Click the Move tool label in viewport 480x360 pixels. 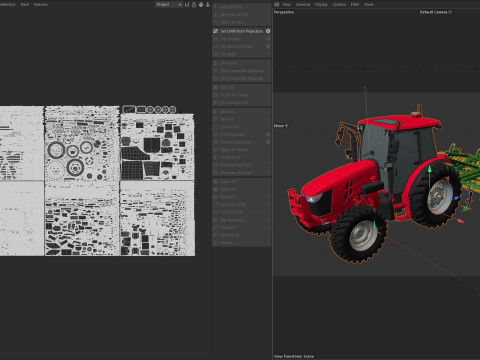pos(279,126)
